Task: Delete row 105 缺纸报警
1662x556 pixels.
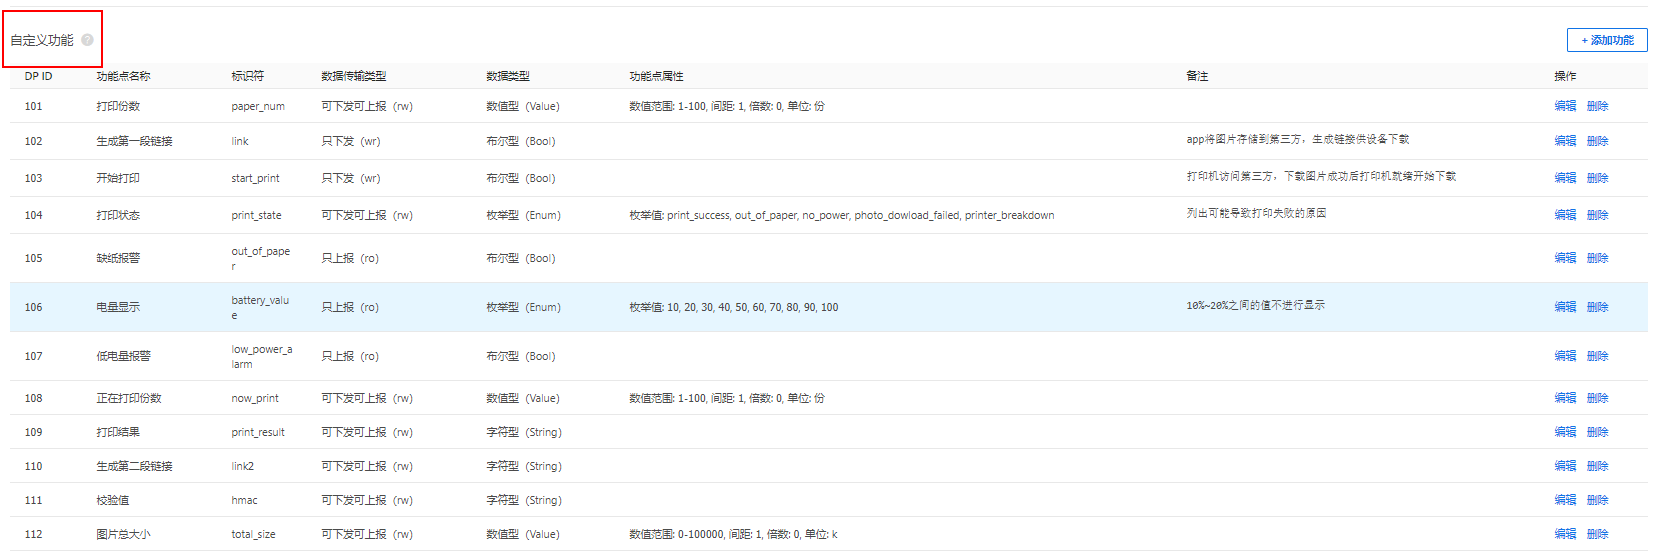Action: pyautogui.click(x=1597, y=258)
